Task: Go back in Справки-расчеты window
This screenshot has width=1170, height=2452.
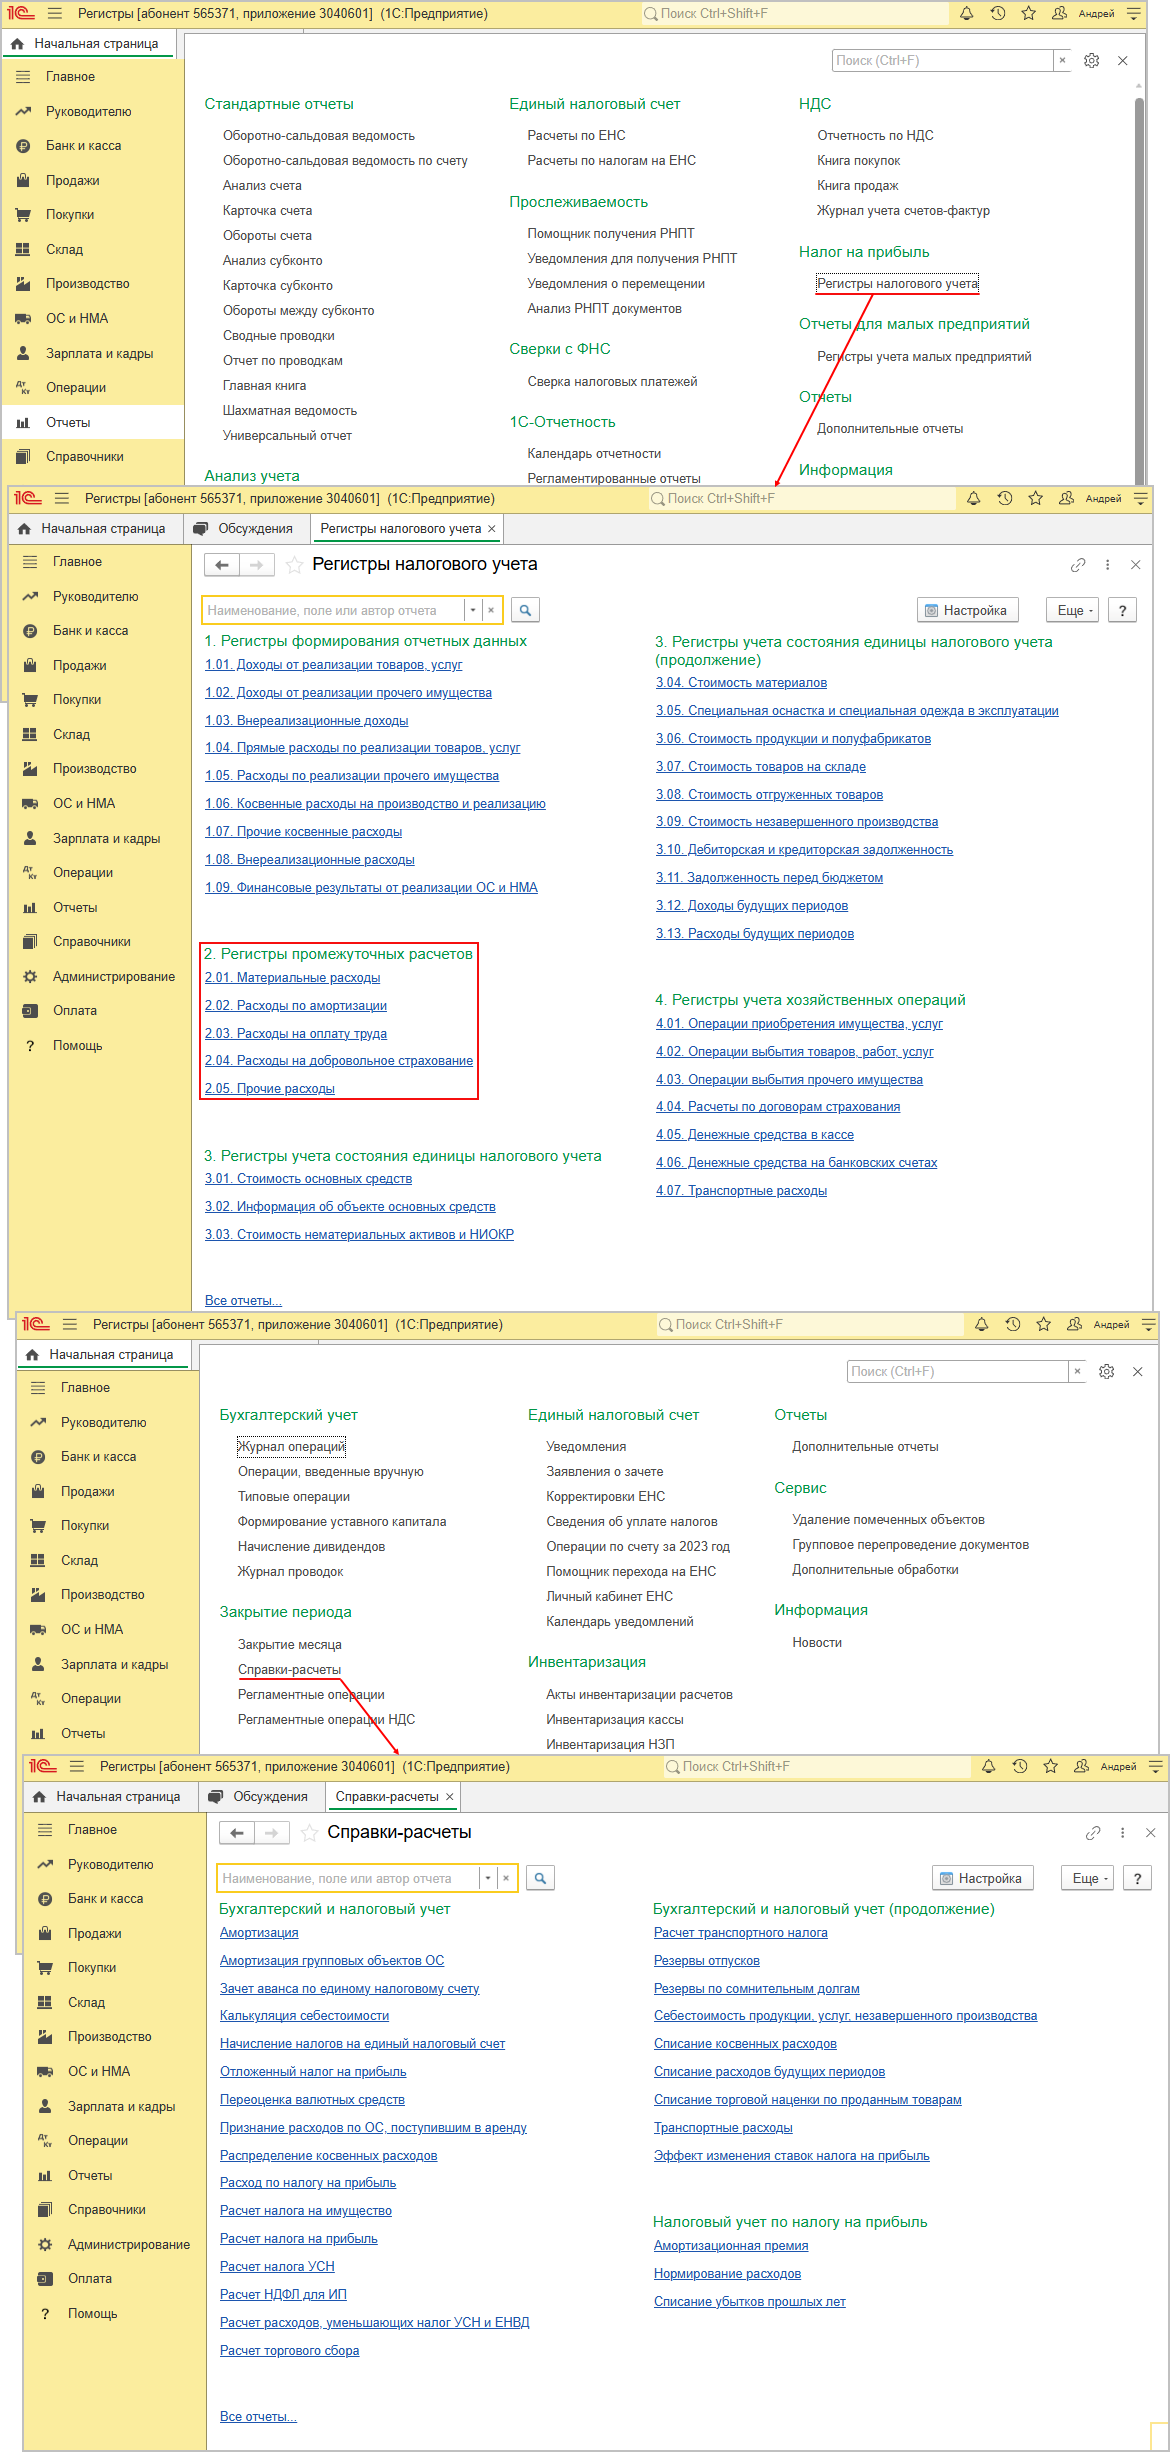Action: pyautogui.click(x=237, y=1833)
